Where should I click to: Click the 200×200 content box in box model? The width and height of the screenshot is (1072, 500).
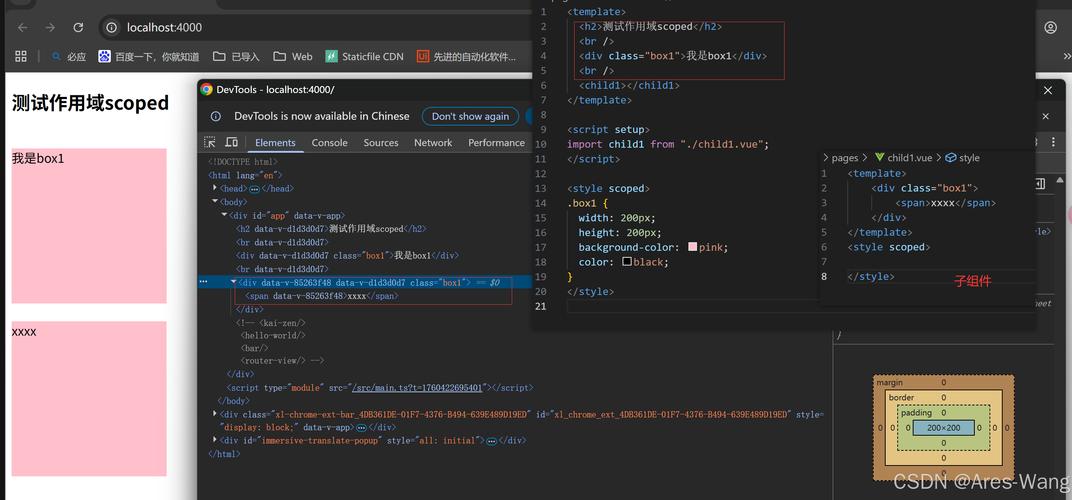coord(943,427)
